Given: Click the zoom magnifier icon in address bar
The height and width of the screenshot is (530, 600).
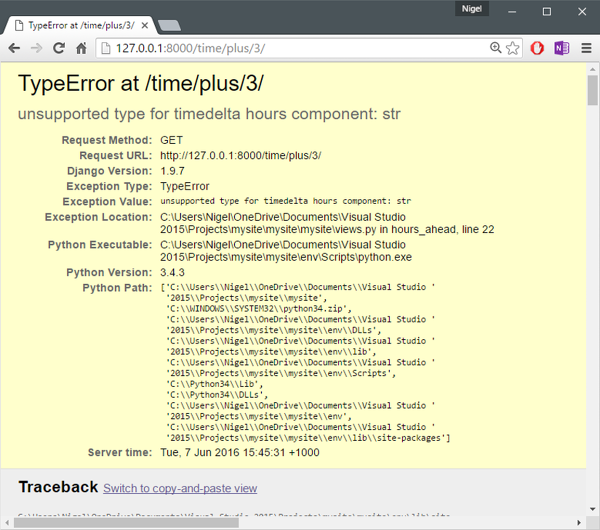Looking at the screenshot, I should coord(496,48).
